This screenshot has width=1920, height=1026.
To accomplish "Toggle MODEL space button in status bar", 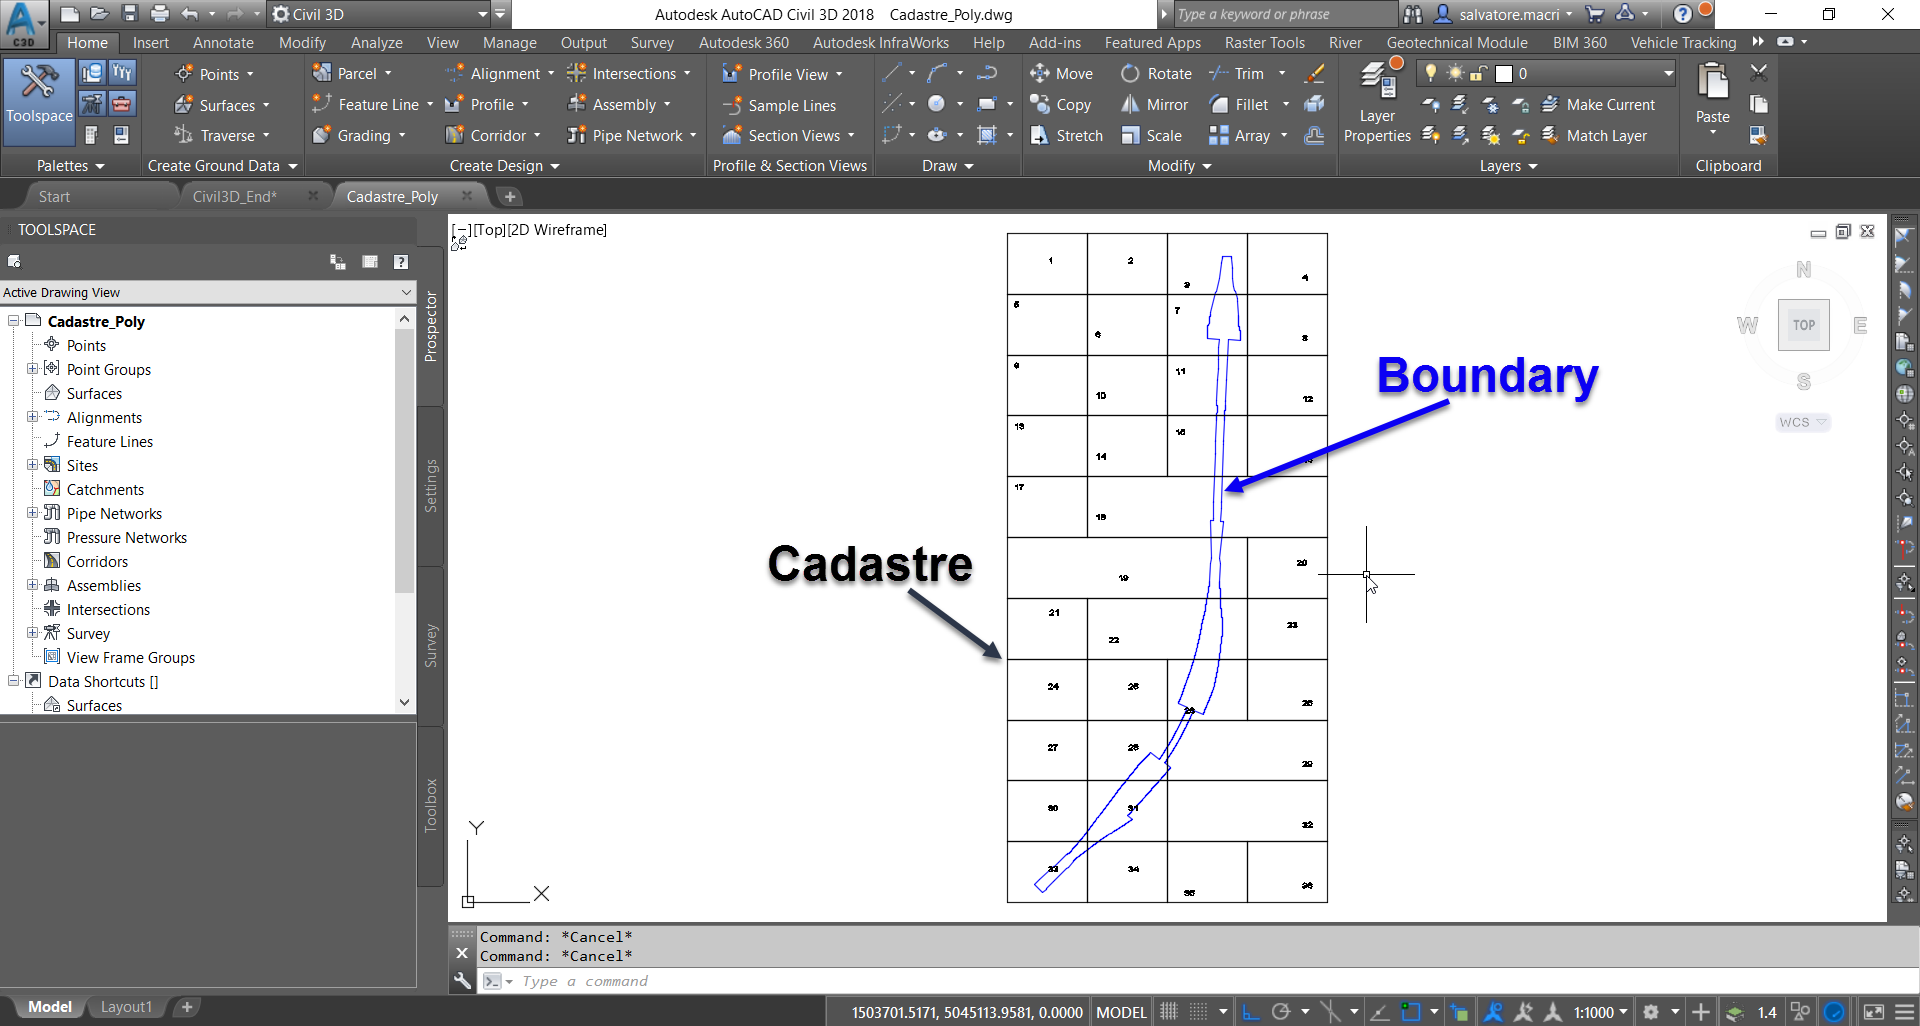I will pyautogui.click(x=1121, y=1012).
